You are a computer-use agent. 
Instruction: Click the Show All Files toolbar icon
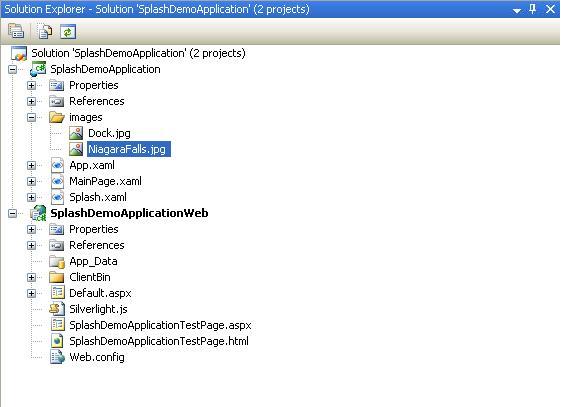pyautogui.click(x=45, y=31)
